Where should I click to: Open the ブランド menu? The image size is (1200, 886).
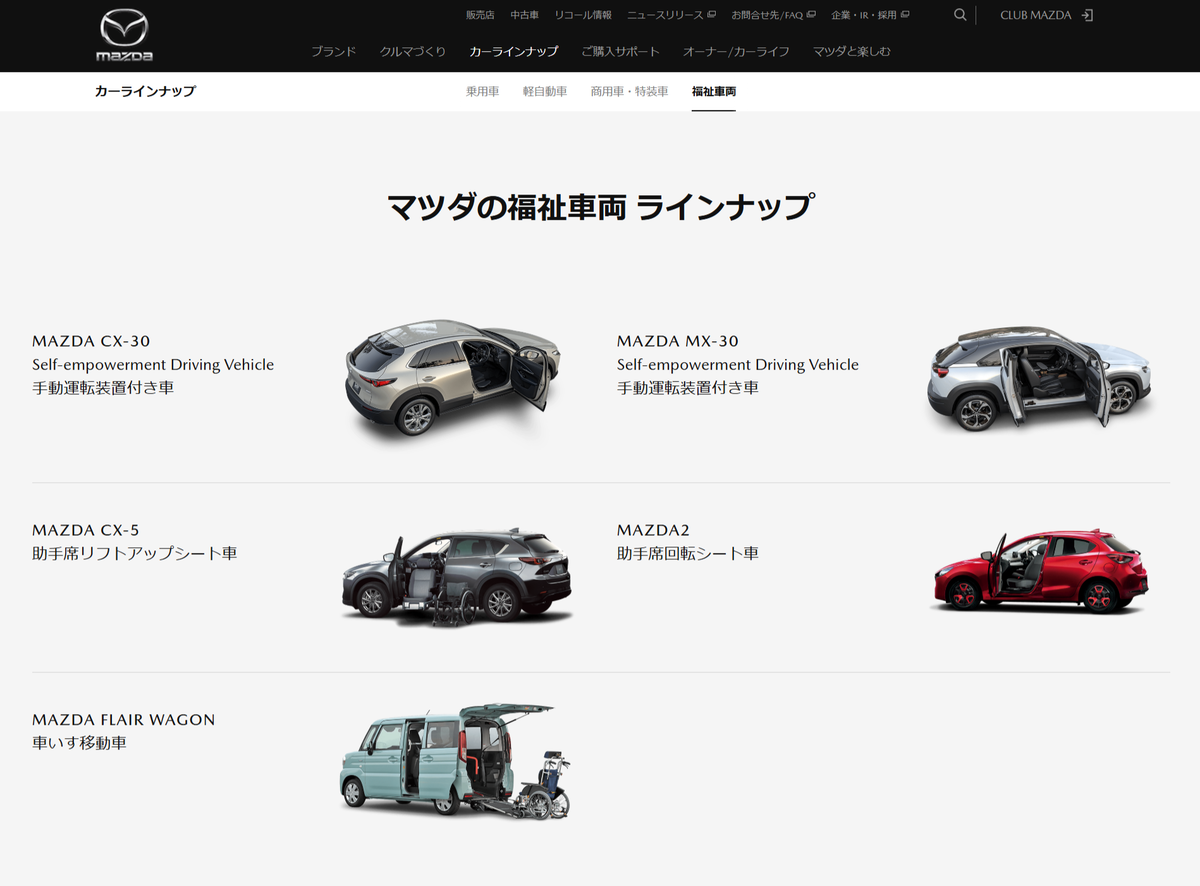click(x=333, y=51)
